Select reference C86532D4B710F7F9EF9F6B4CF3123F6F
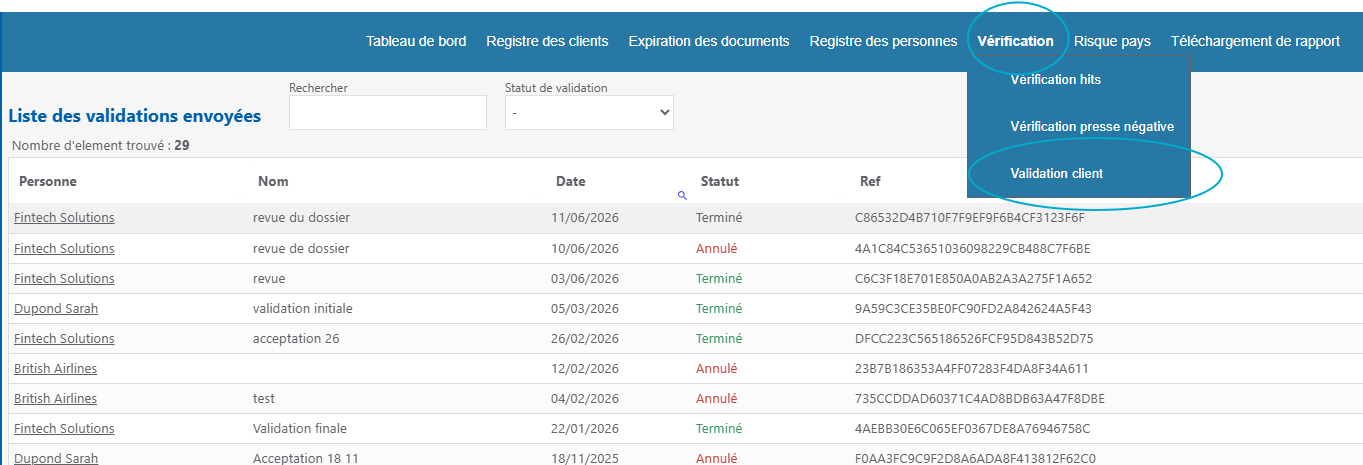Image resolution: width=1363 pixels, height=465 pixels. point(970,218)
